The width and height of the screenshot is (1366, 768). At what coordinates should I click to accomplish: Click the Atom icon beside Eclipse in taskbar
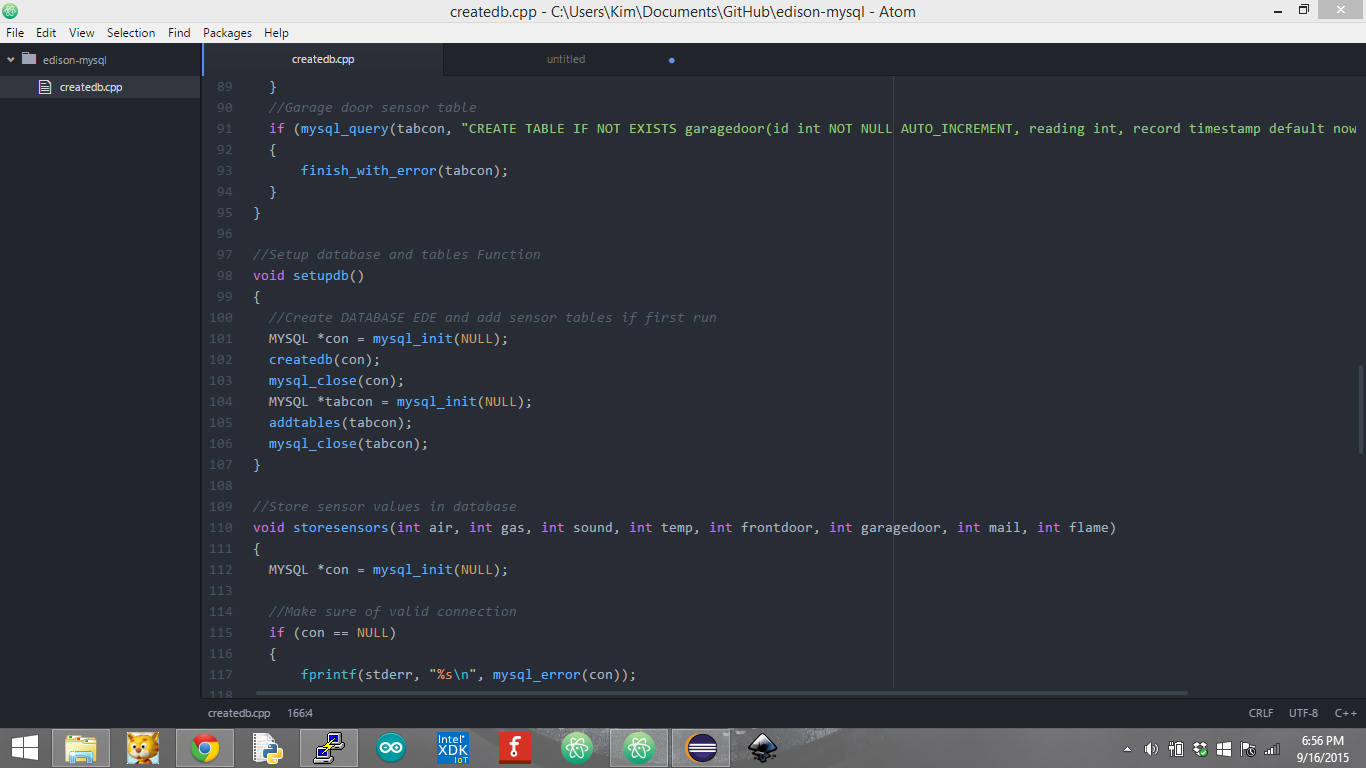639,748
